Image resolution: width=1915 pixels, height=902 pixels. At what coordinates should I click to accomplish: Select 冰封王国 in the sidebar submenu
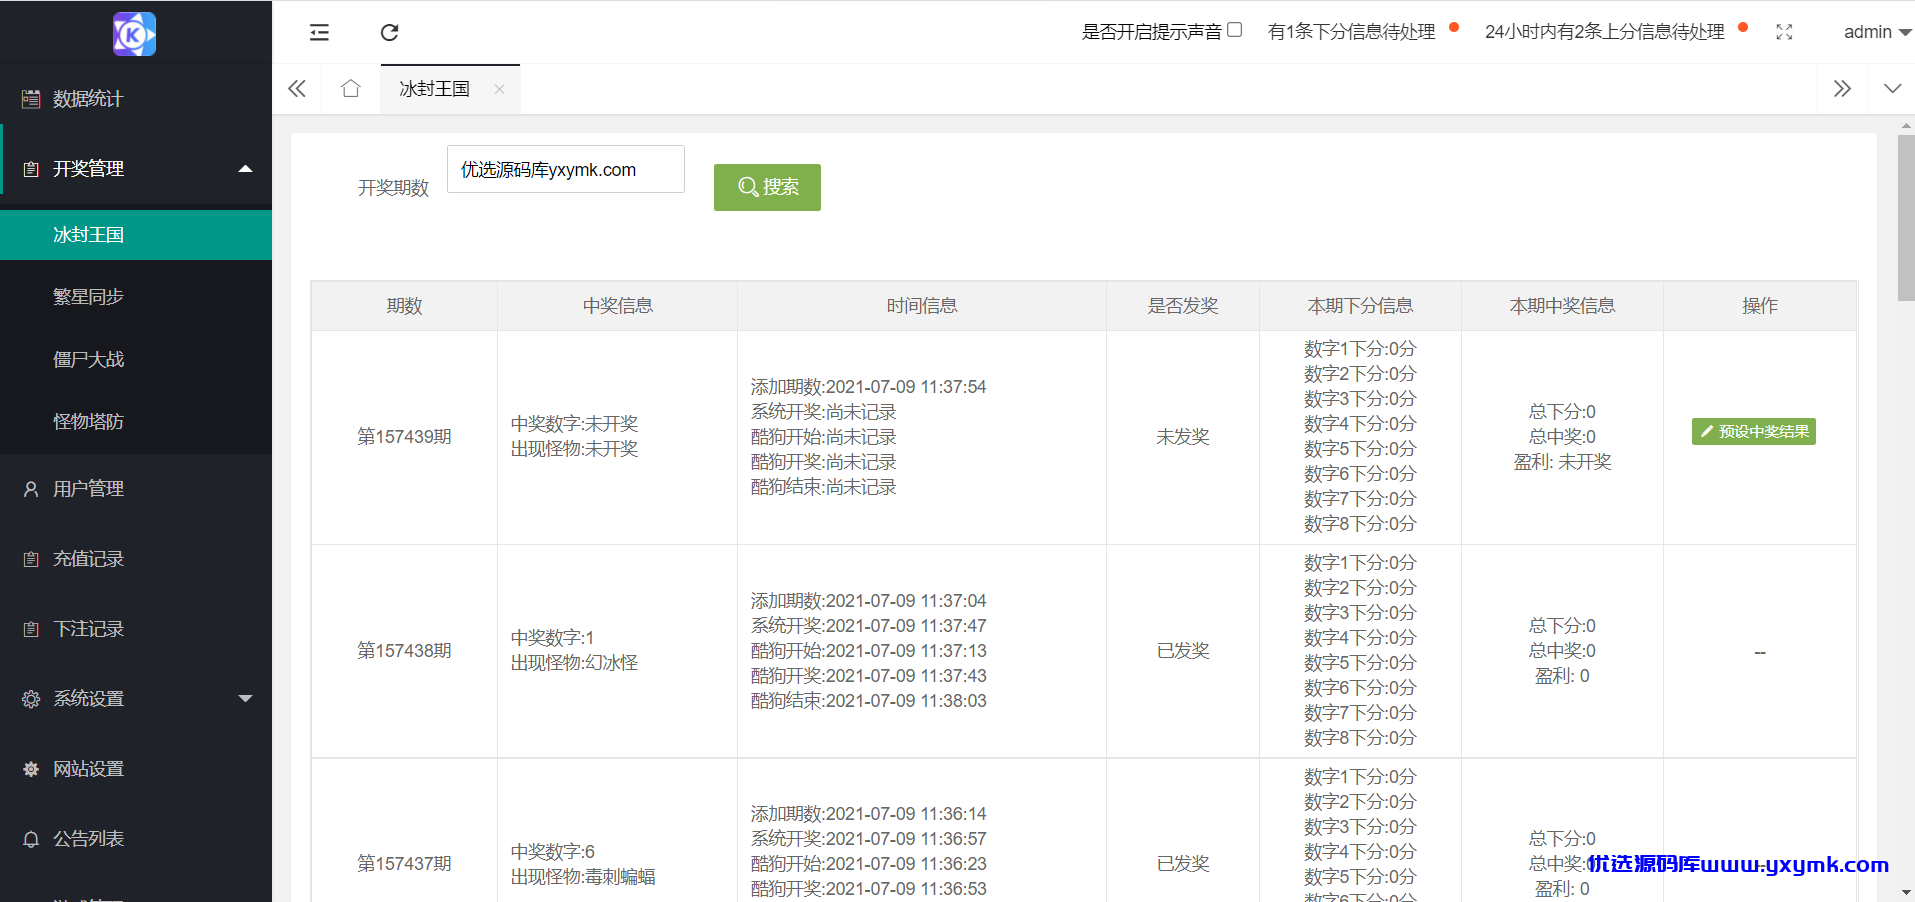[x=136, y=235]
